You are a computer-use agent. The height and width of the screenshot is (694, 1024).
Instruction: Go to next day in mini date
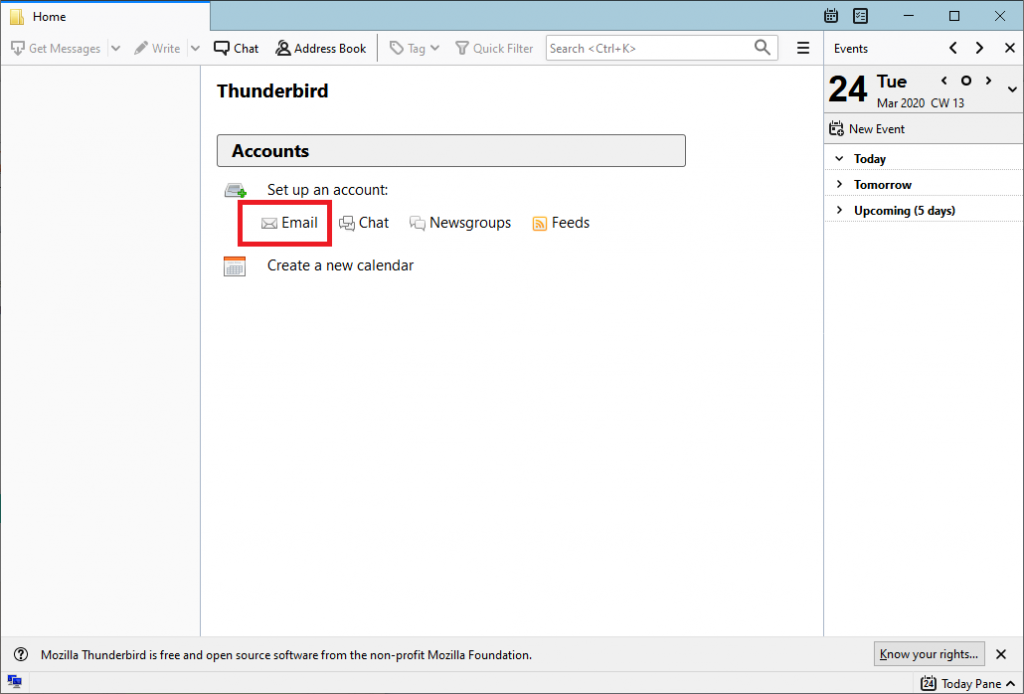point(989,81)
